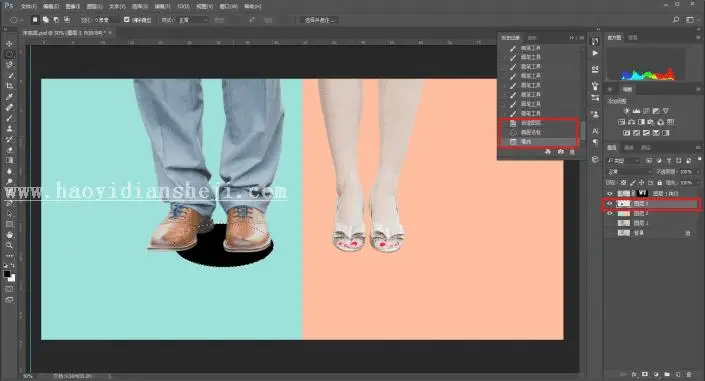Select the Eyedropper tool

click(x=9, y=97)
